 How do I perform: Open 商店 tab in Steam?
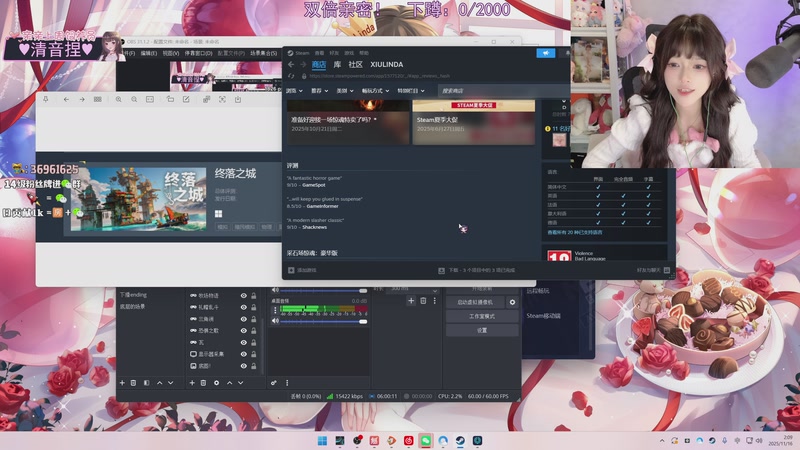coord(319,64)
